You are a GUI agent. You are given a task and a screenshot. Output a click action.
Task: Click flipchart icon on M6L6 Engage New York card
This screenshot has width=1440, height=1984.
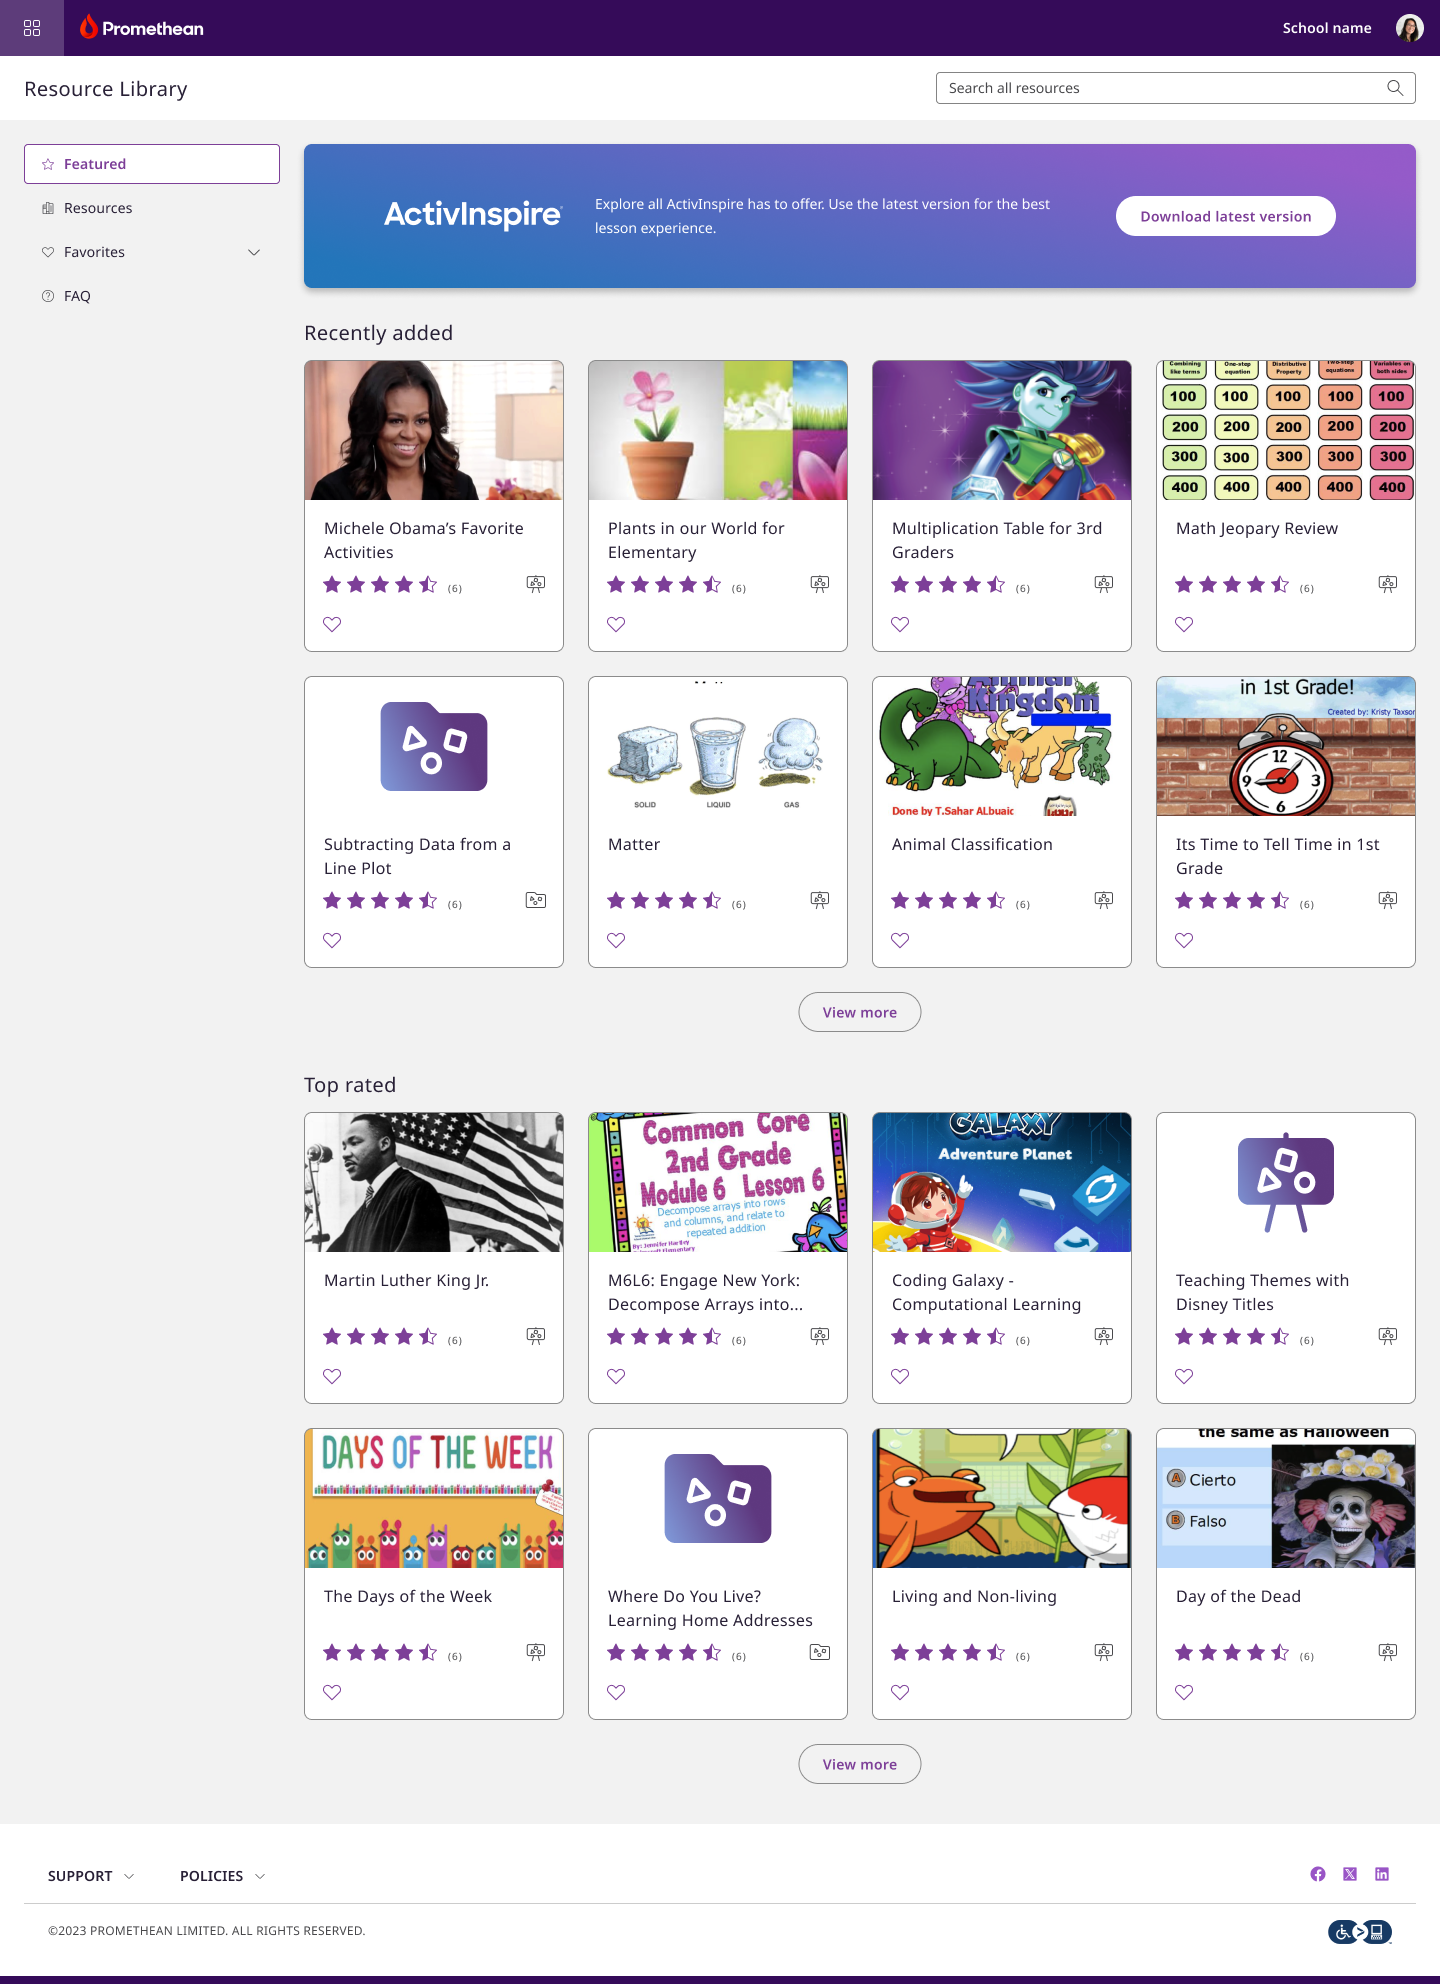(820, 1336)
